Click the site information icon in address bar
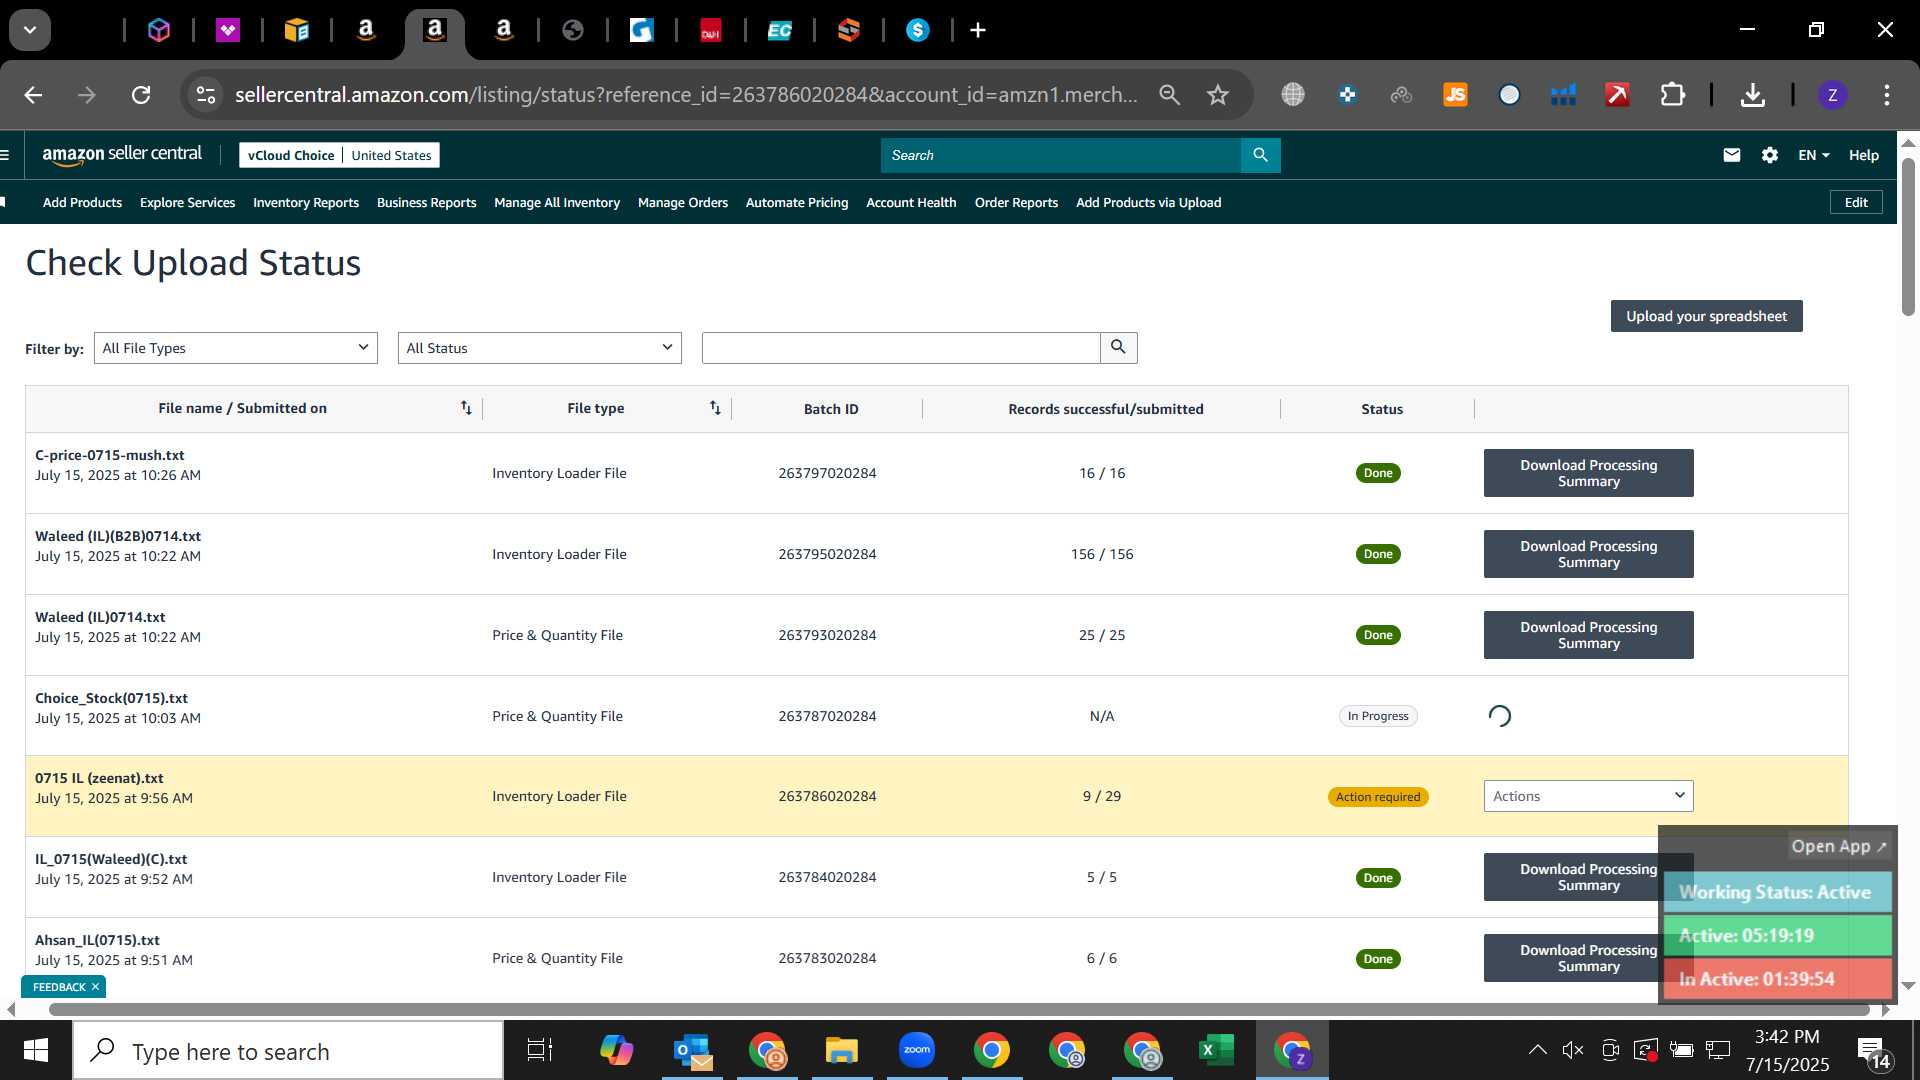Image resolution: width=1920 pixels, height=1080 pixels. click(x=205, y=95)
